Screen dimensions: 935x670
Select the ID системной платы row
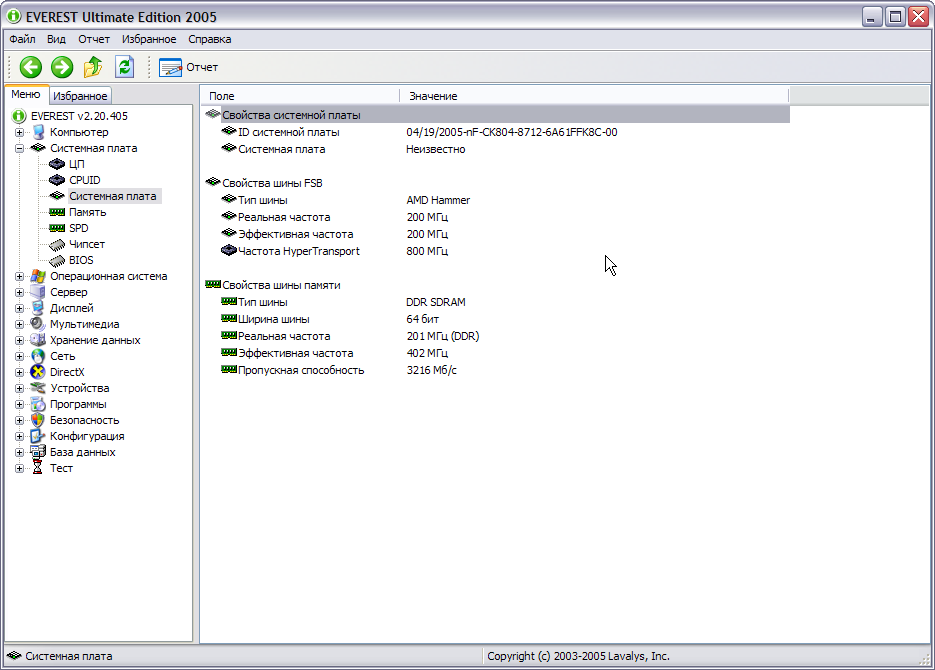(496, 132)
